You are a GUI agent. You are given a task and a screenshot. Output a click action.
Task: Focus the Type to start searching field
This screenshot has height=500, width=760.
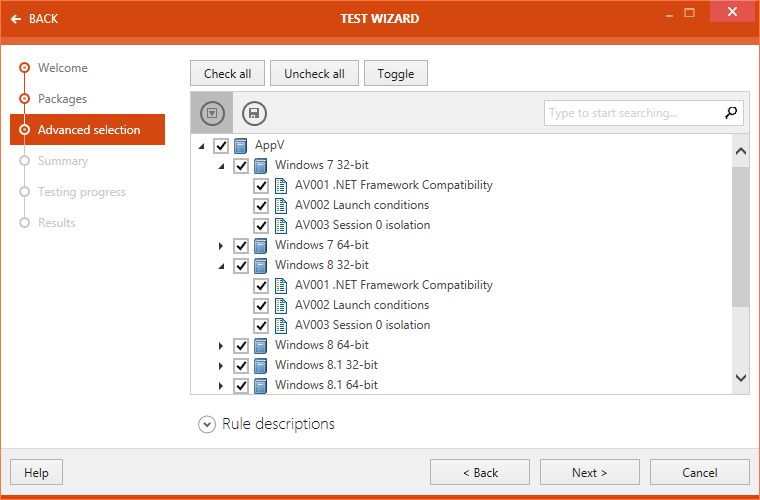[630, 113]
